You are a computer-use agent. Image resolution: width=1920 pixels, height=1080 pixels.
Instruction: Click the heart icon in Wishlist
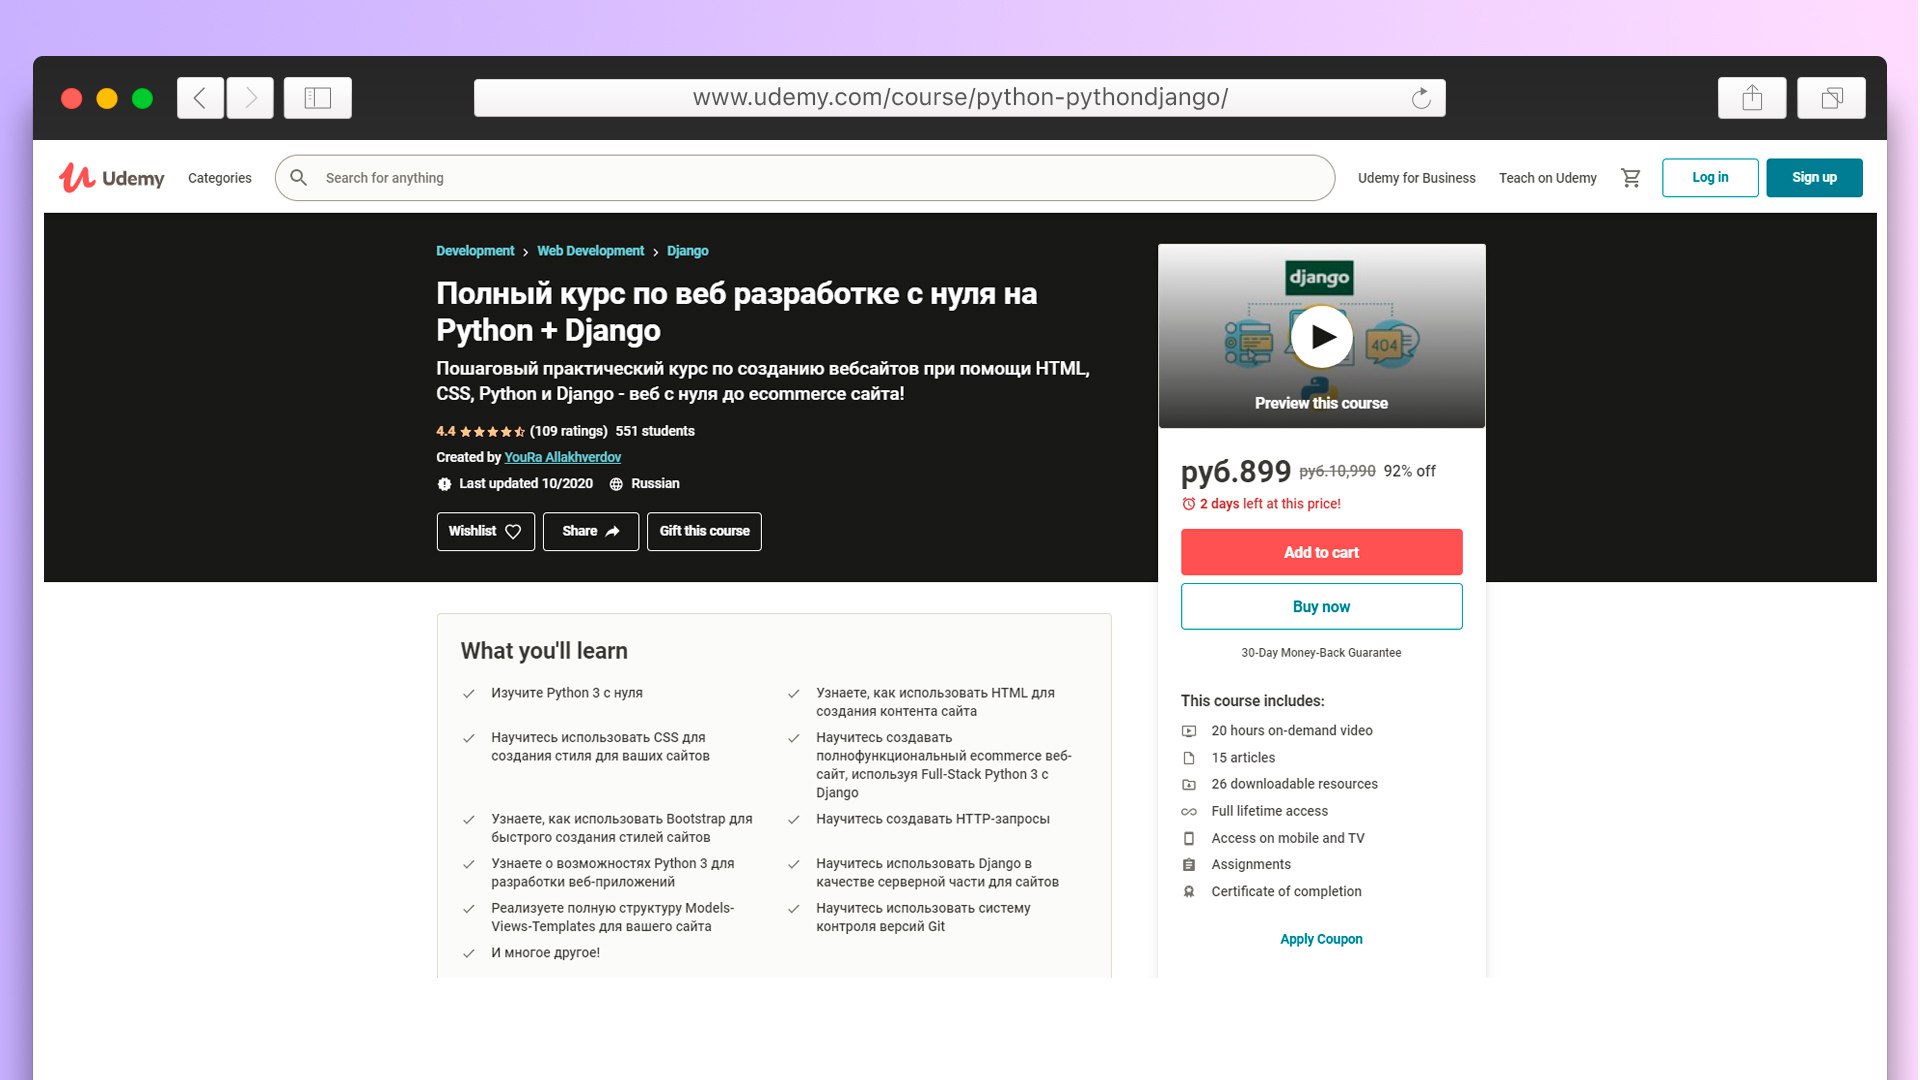click(513, 532)
